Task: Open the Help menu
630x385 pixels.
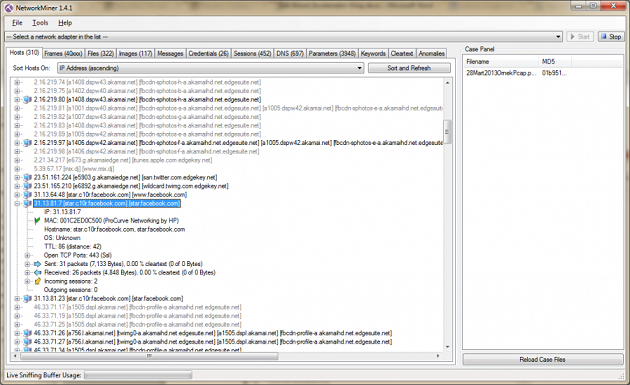Action: tap(65, 23)
